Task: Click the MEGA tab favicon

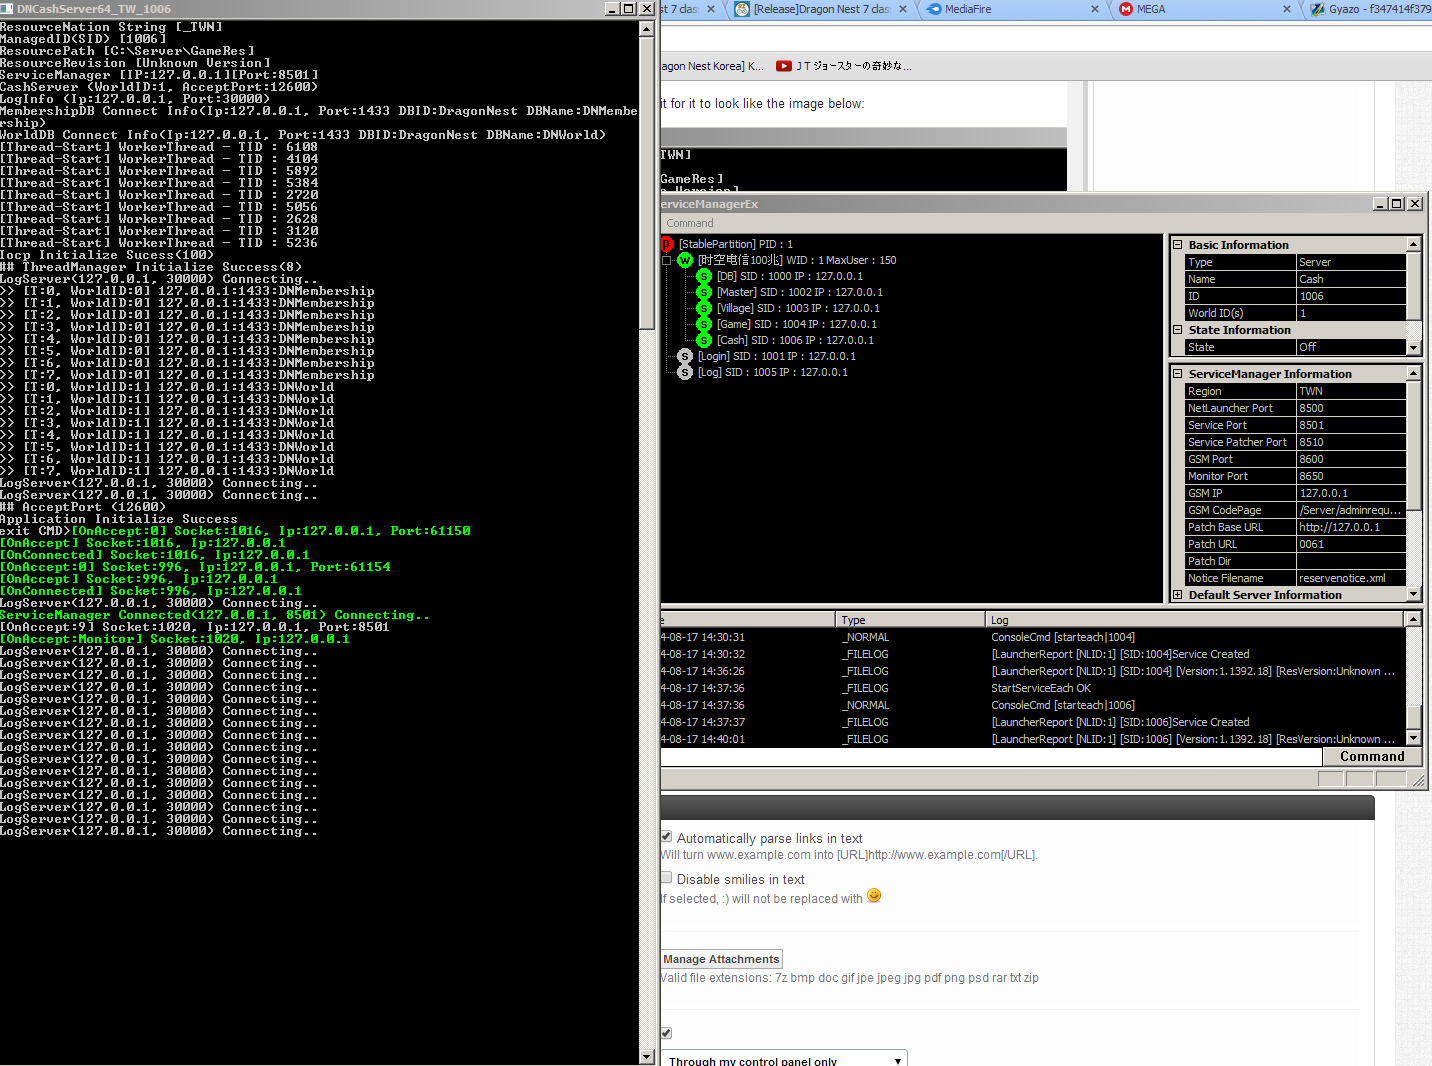Action: [1126, 9]
